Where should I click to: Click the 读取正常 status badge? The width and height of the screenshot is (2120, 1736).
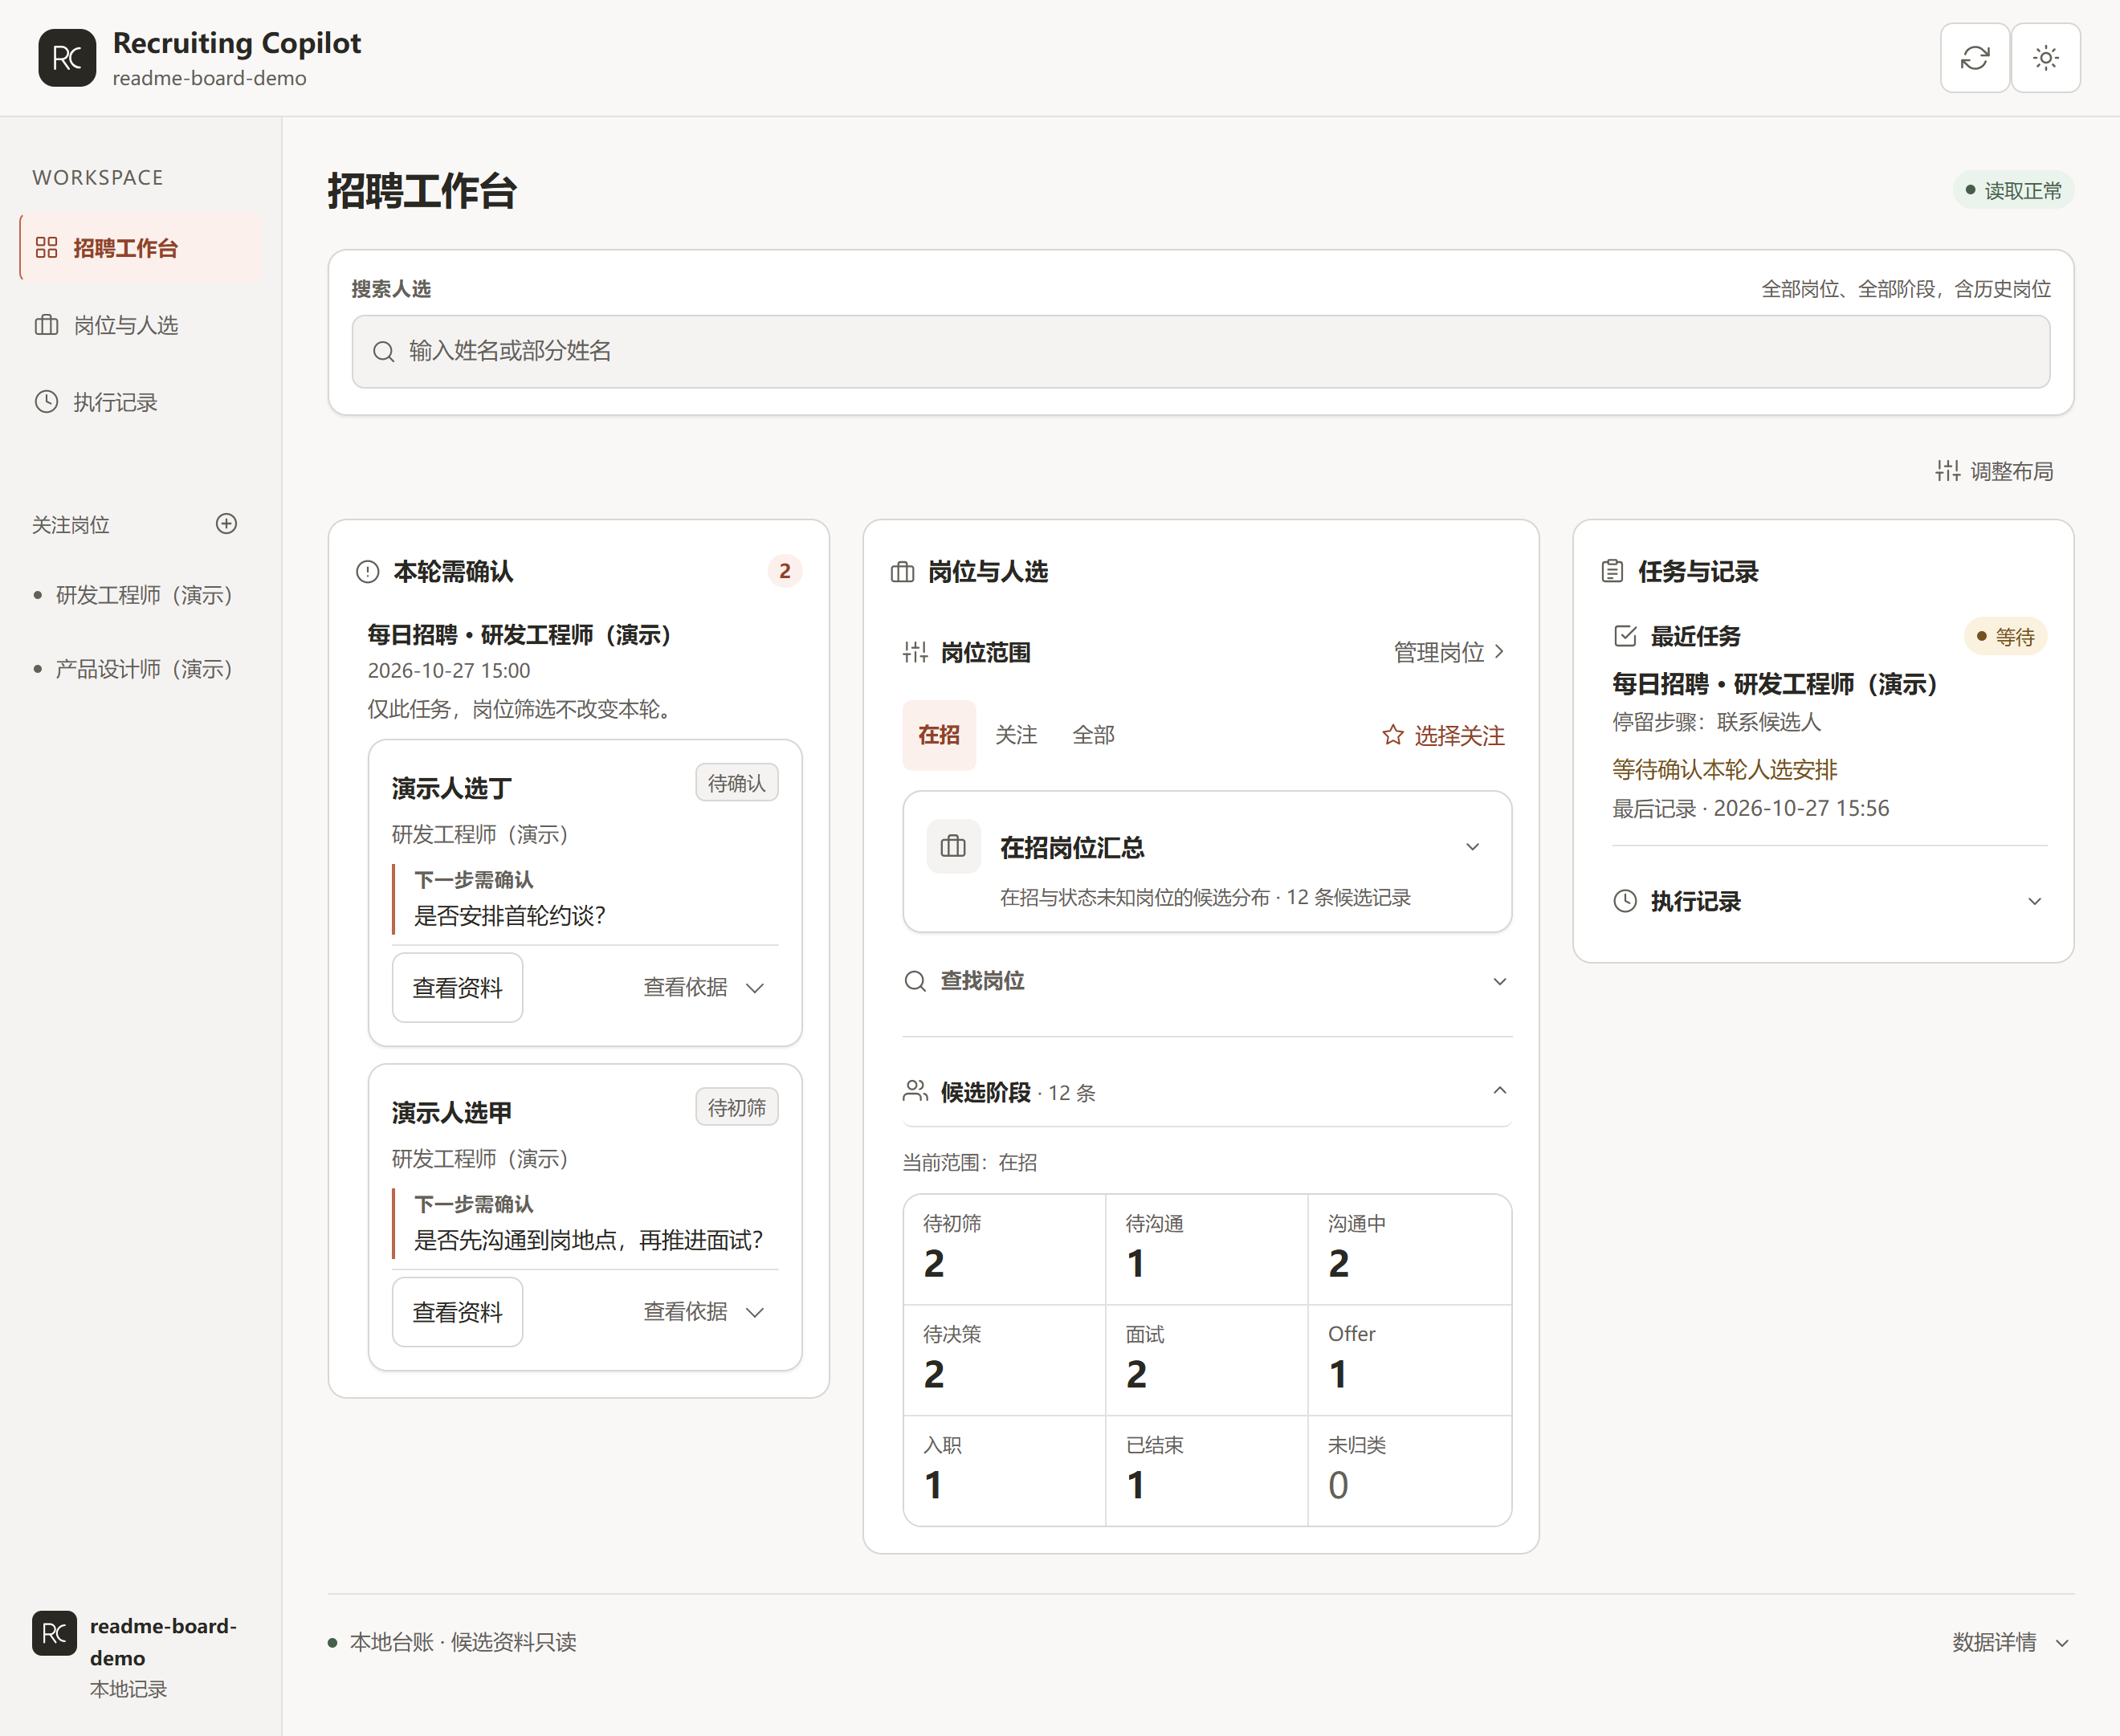pos(2013,190)
